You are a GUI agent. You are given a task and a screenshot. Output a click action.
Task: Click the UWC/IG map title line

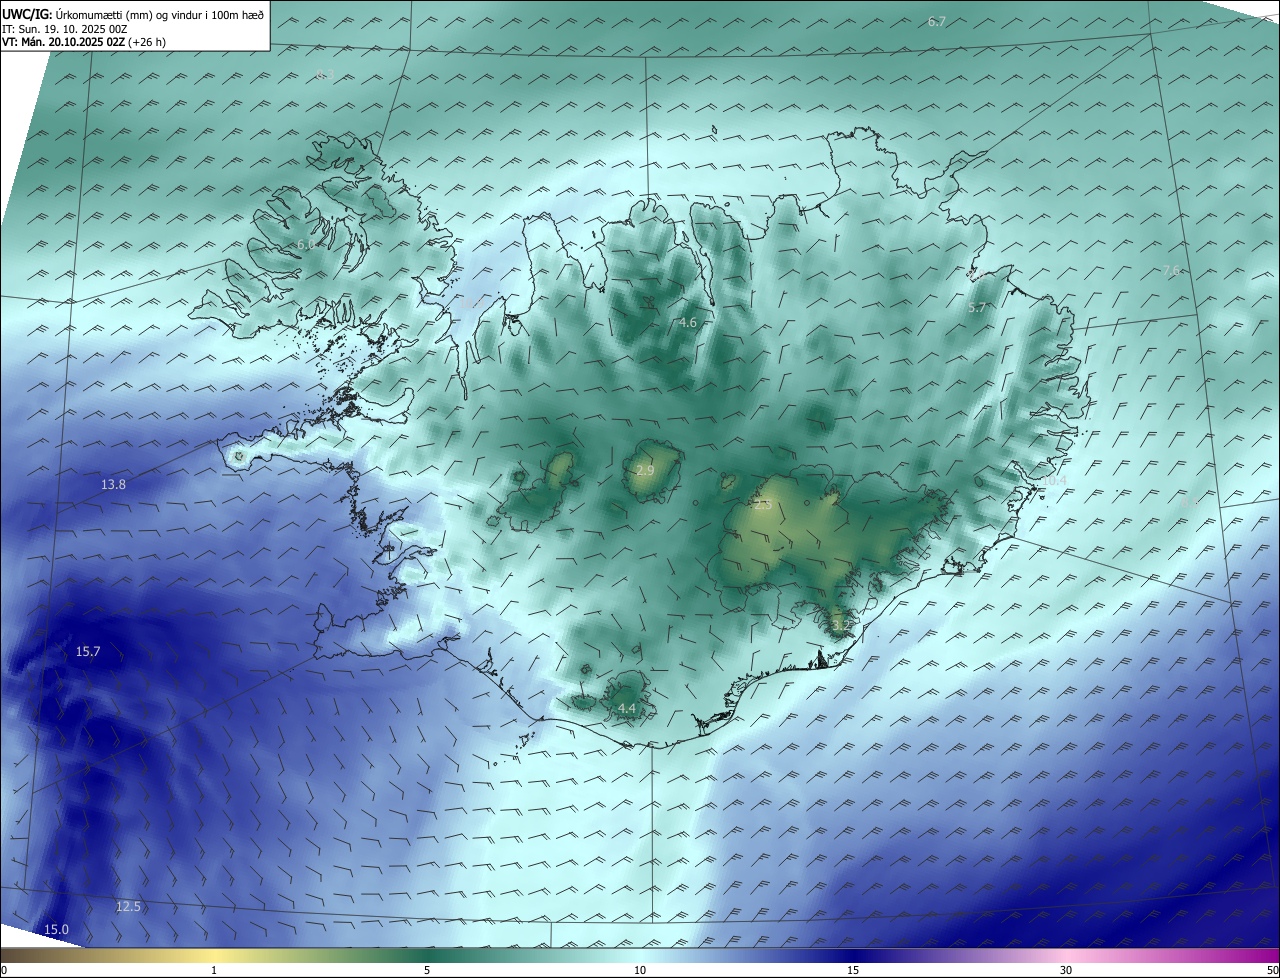(x=133, y=14)
